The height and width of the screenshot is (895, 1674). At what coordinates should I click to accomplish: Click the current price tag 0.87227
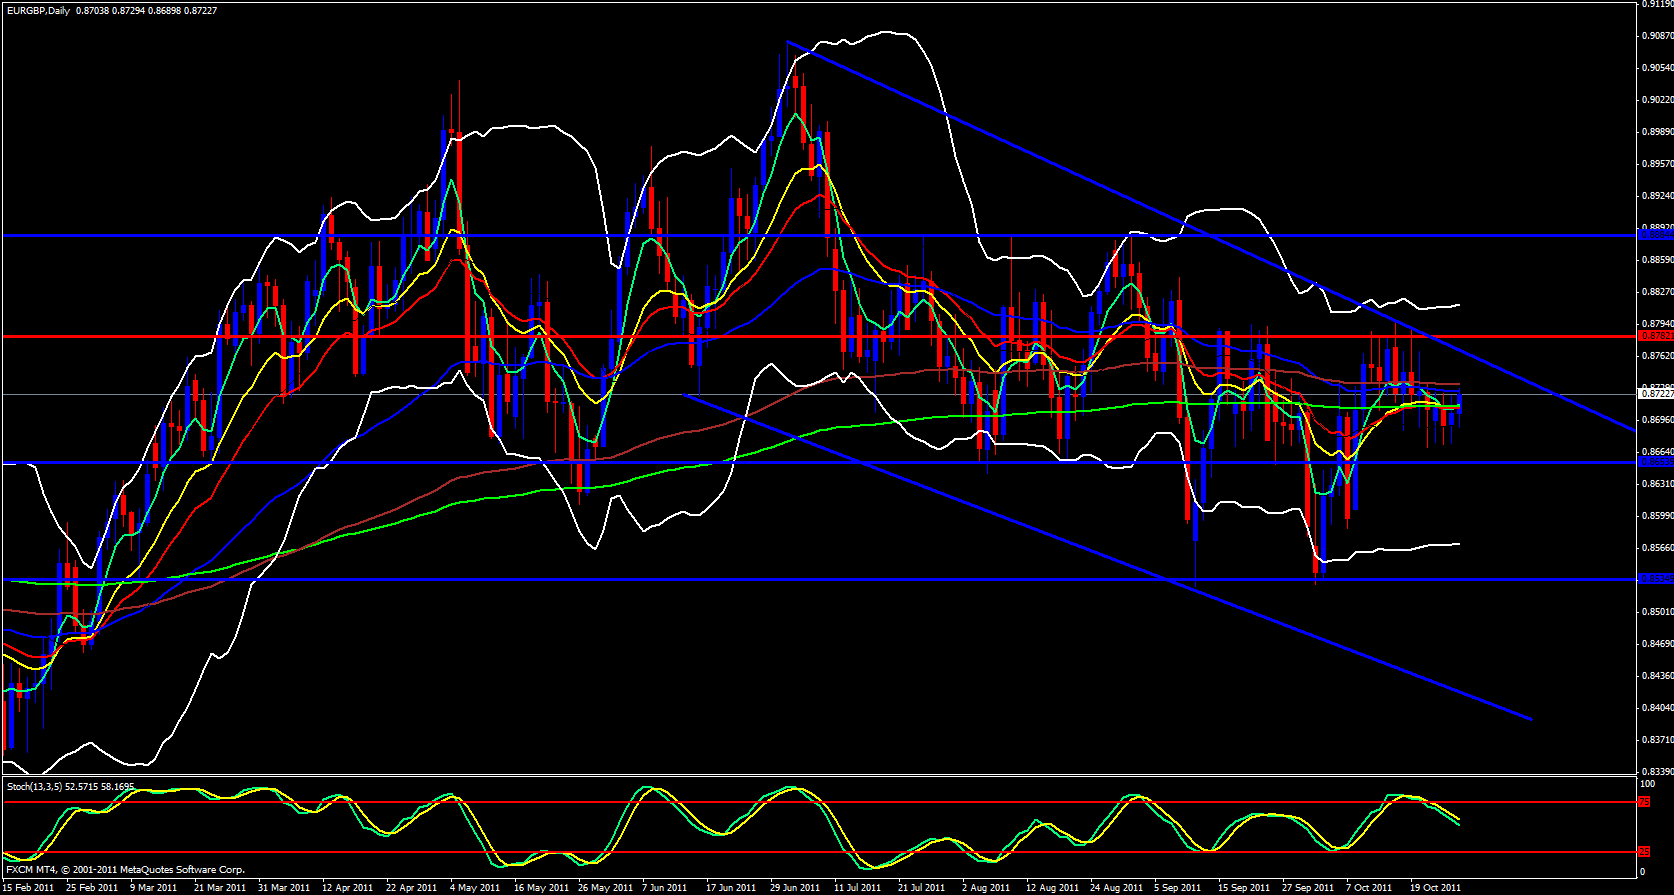[1656, 394]
